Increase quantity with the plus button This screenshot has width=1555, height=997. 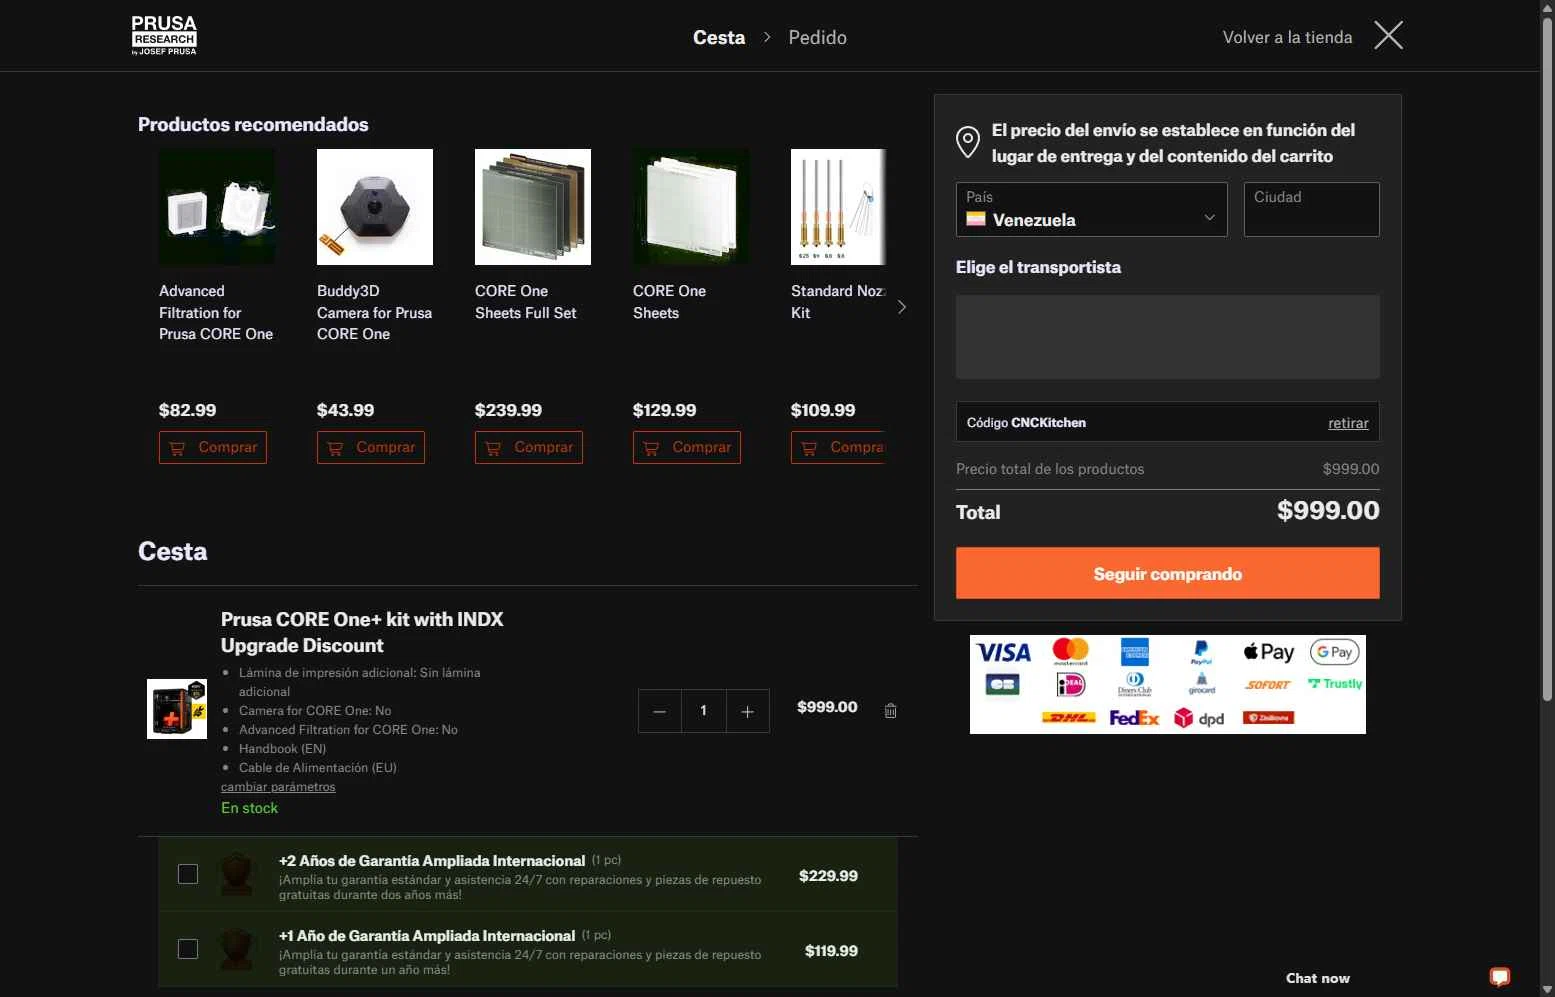point(747,711)
